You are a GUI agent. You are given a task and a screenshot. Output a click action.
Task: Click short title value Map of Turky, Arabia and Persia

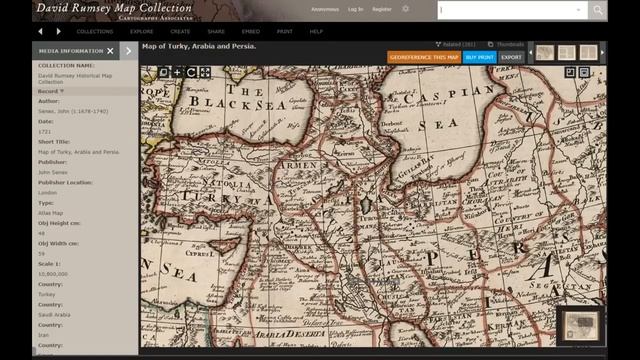pyautogui.click(x=78, y=152)
